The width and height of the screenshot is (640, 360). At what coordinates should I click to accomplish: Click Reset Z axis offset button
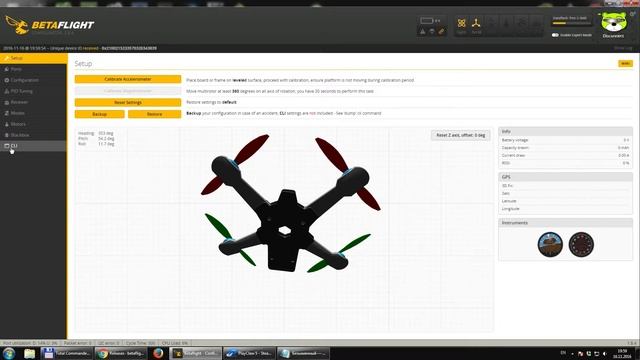[x=461, y=135]
